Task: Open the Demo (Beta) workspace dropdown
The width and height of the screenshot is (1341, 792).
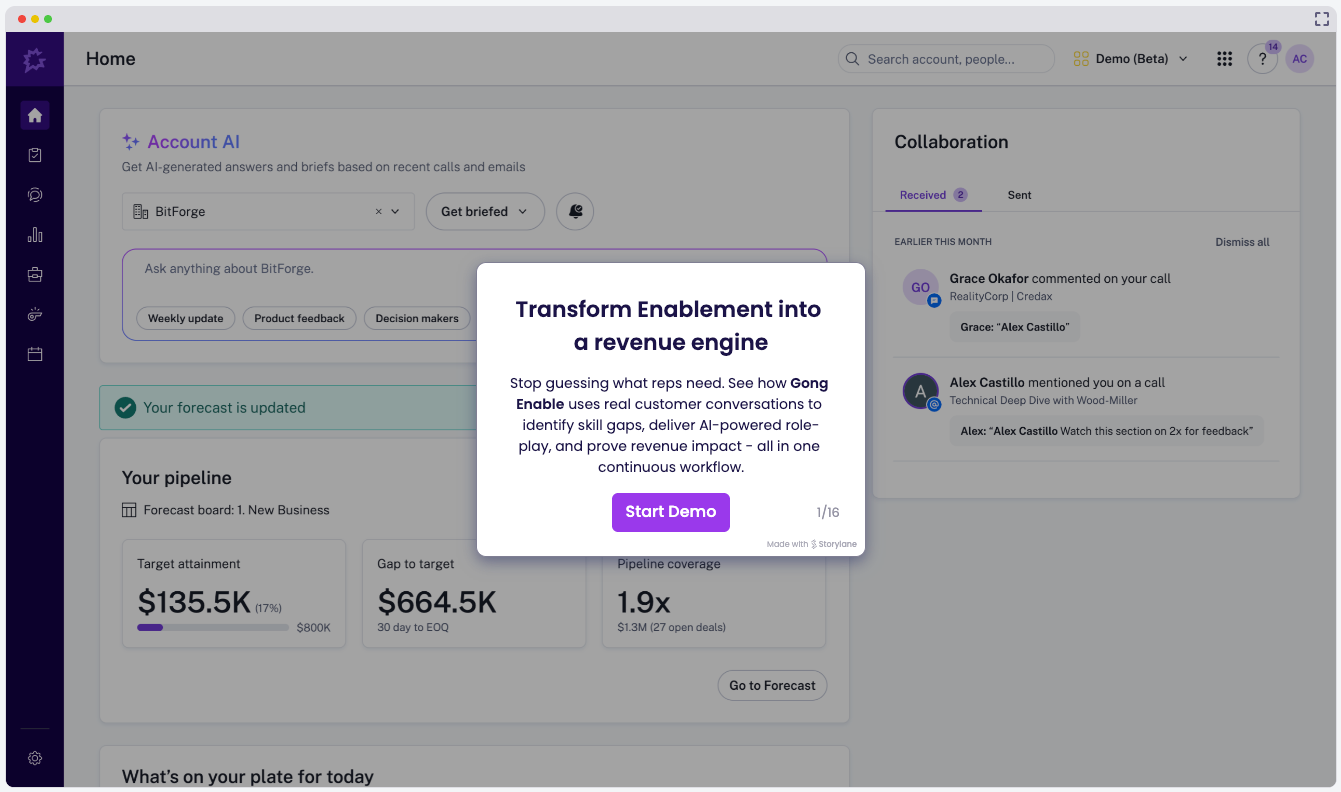Action: point(1130,59)
